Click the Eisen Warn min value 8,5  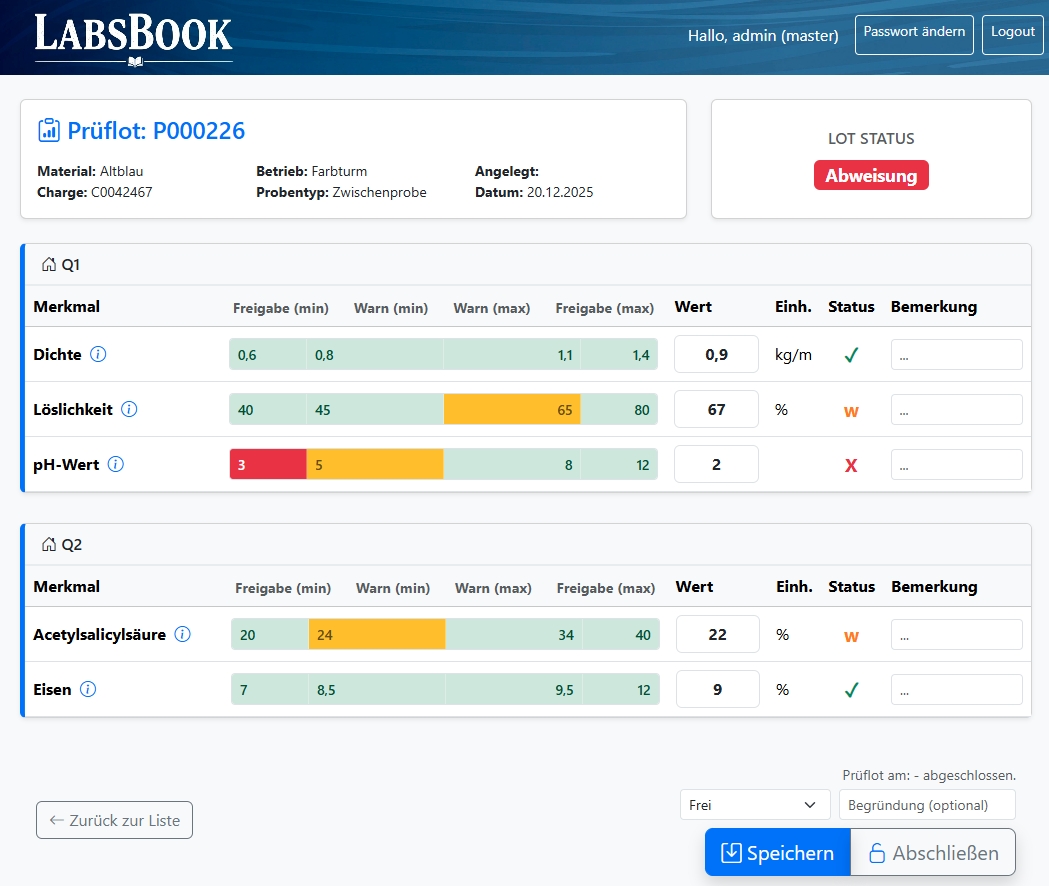pyautogui.click(x=326, y=689)
